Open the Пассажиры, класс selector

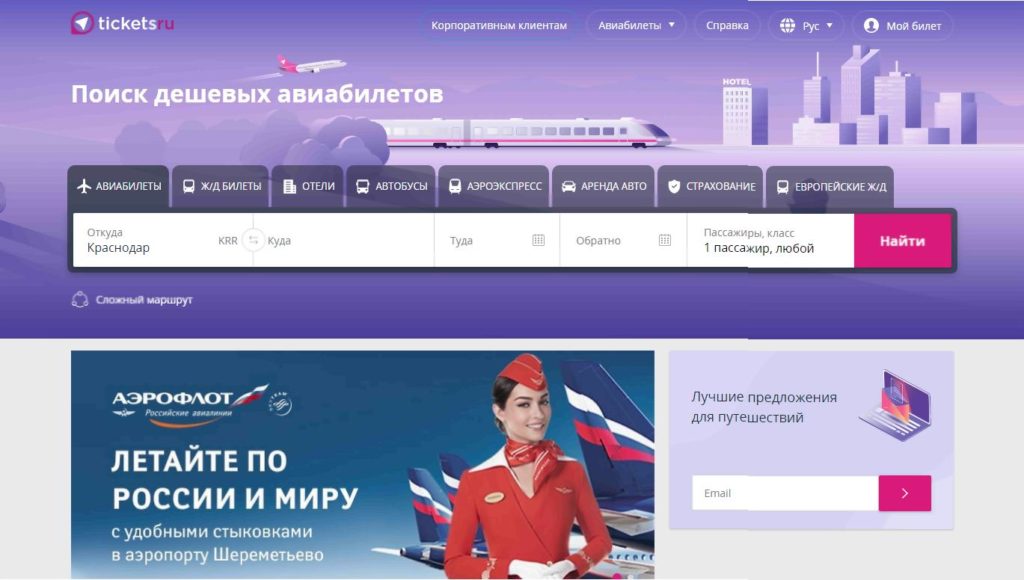[771, 240]
